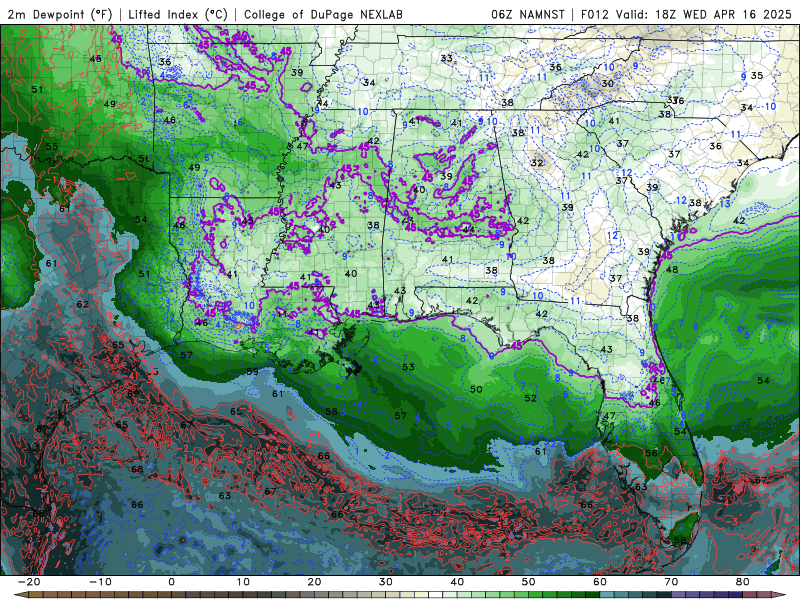Click the '59' dewpoint value near the coast

(x=253, y=371)
